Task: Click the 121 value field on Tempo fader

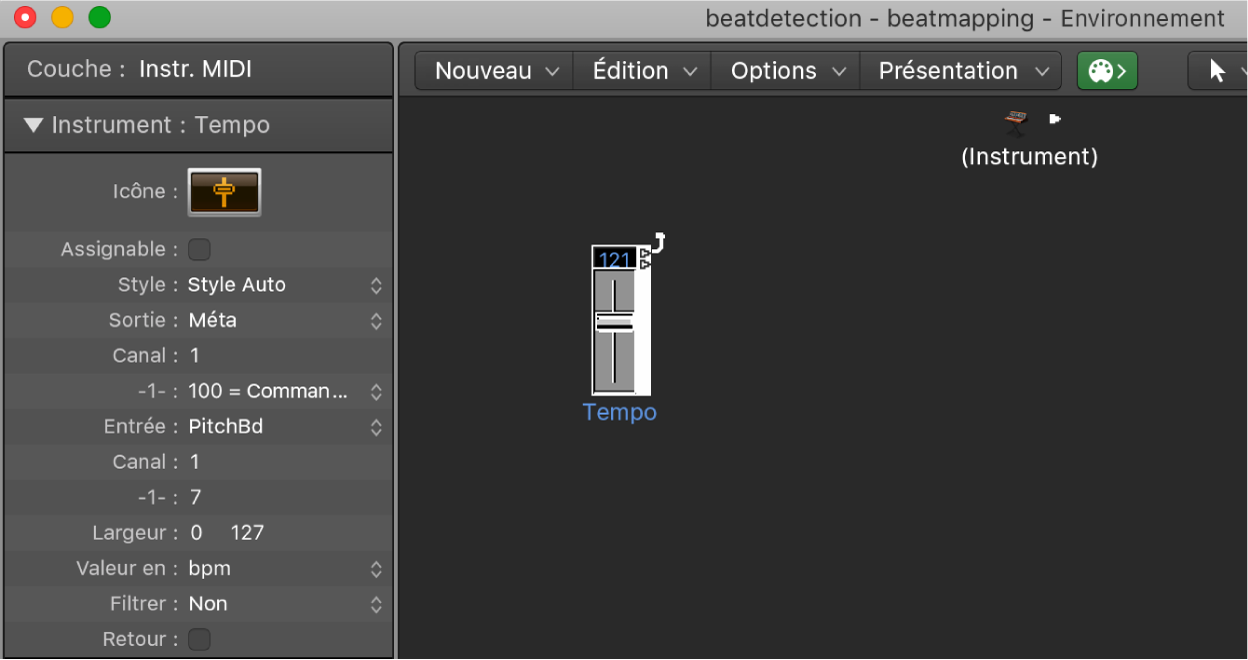Action: coord(614,260)
